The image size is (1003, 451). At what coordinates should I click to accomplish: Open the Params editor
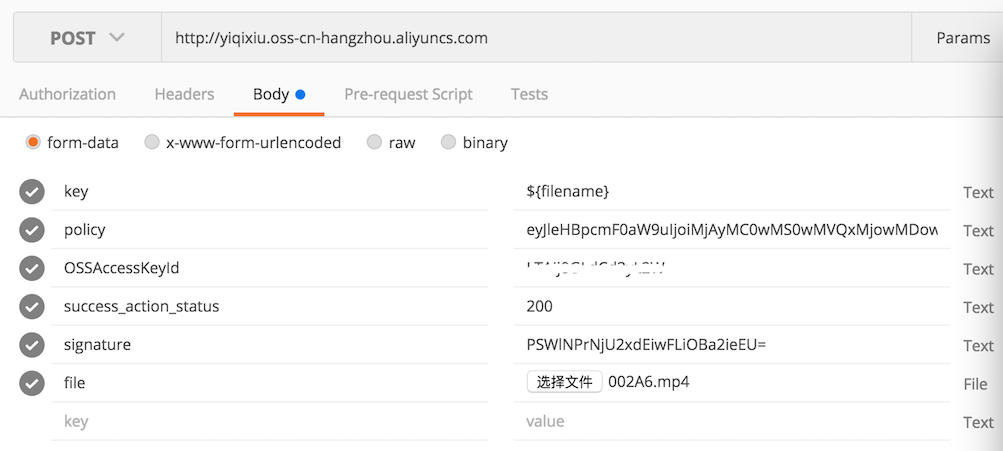pyautogui.click(x=962, y=38)
